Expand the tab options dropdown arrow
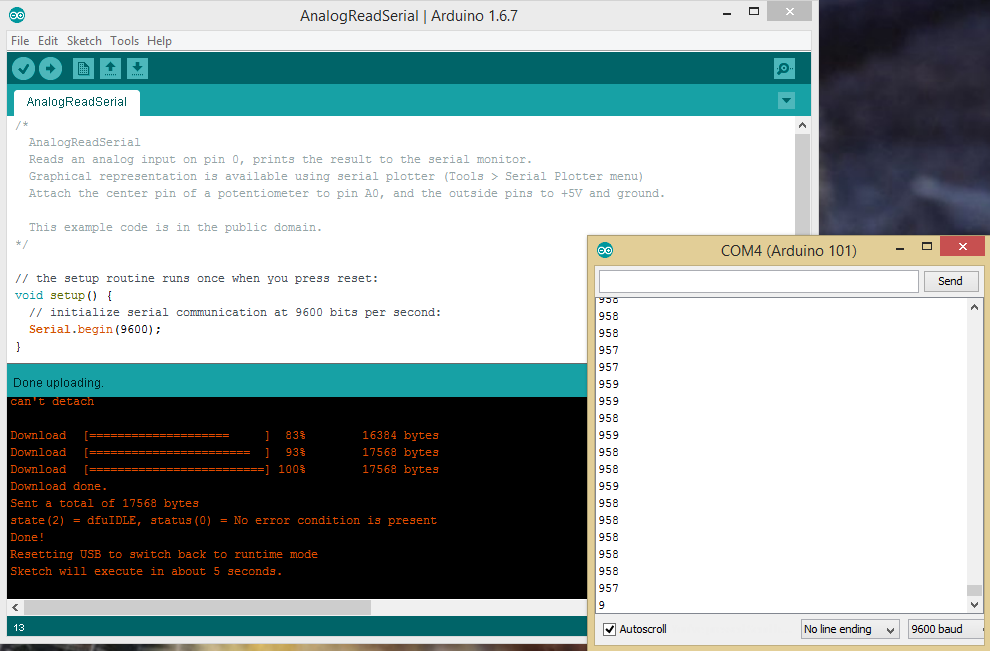 click(x=786, y=100)
